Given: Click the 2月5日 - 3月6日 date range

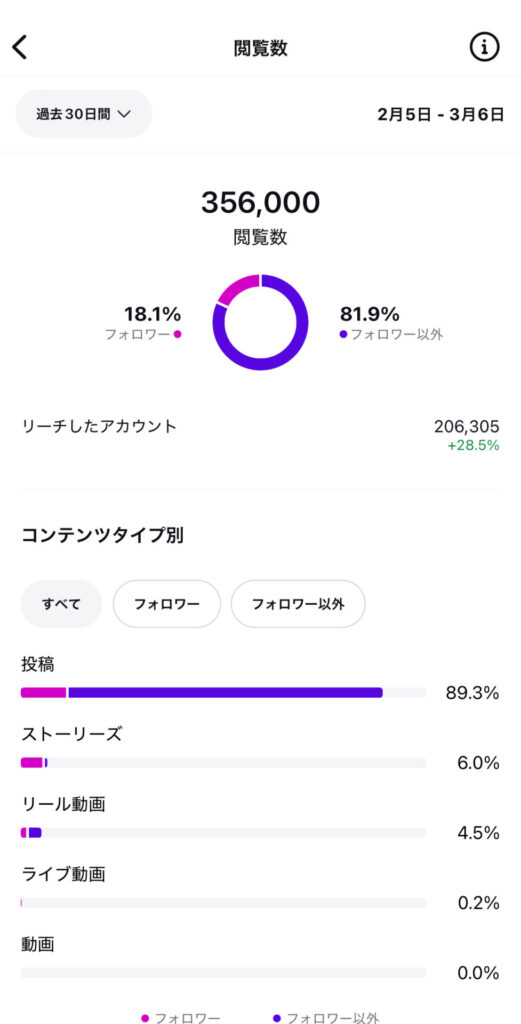Looking at the screenshot, I should point(441,114).
